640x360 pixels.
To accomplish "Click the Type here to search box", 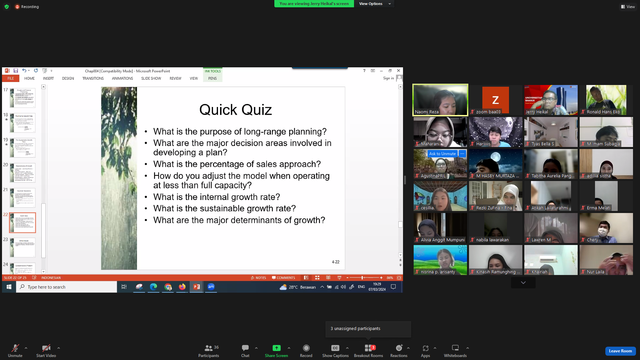I will coord(67,287).
